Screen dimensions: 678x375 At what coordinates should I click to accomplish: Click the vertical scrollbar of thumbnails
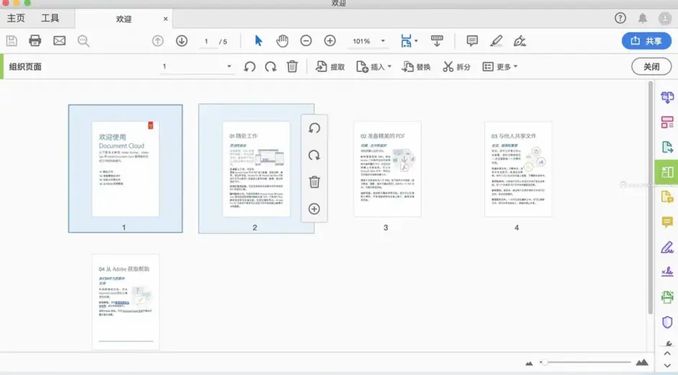click(x=650, y=197)
